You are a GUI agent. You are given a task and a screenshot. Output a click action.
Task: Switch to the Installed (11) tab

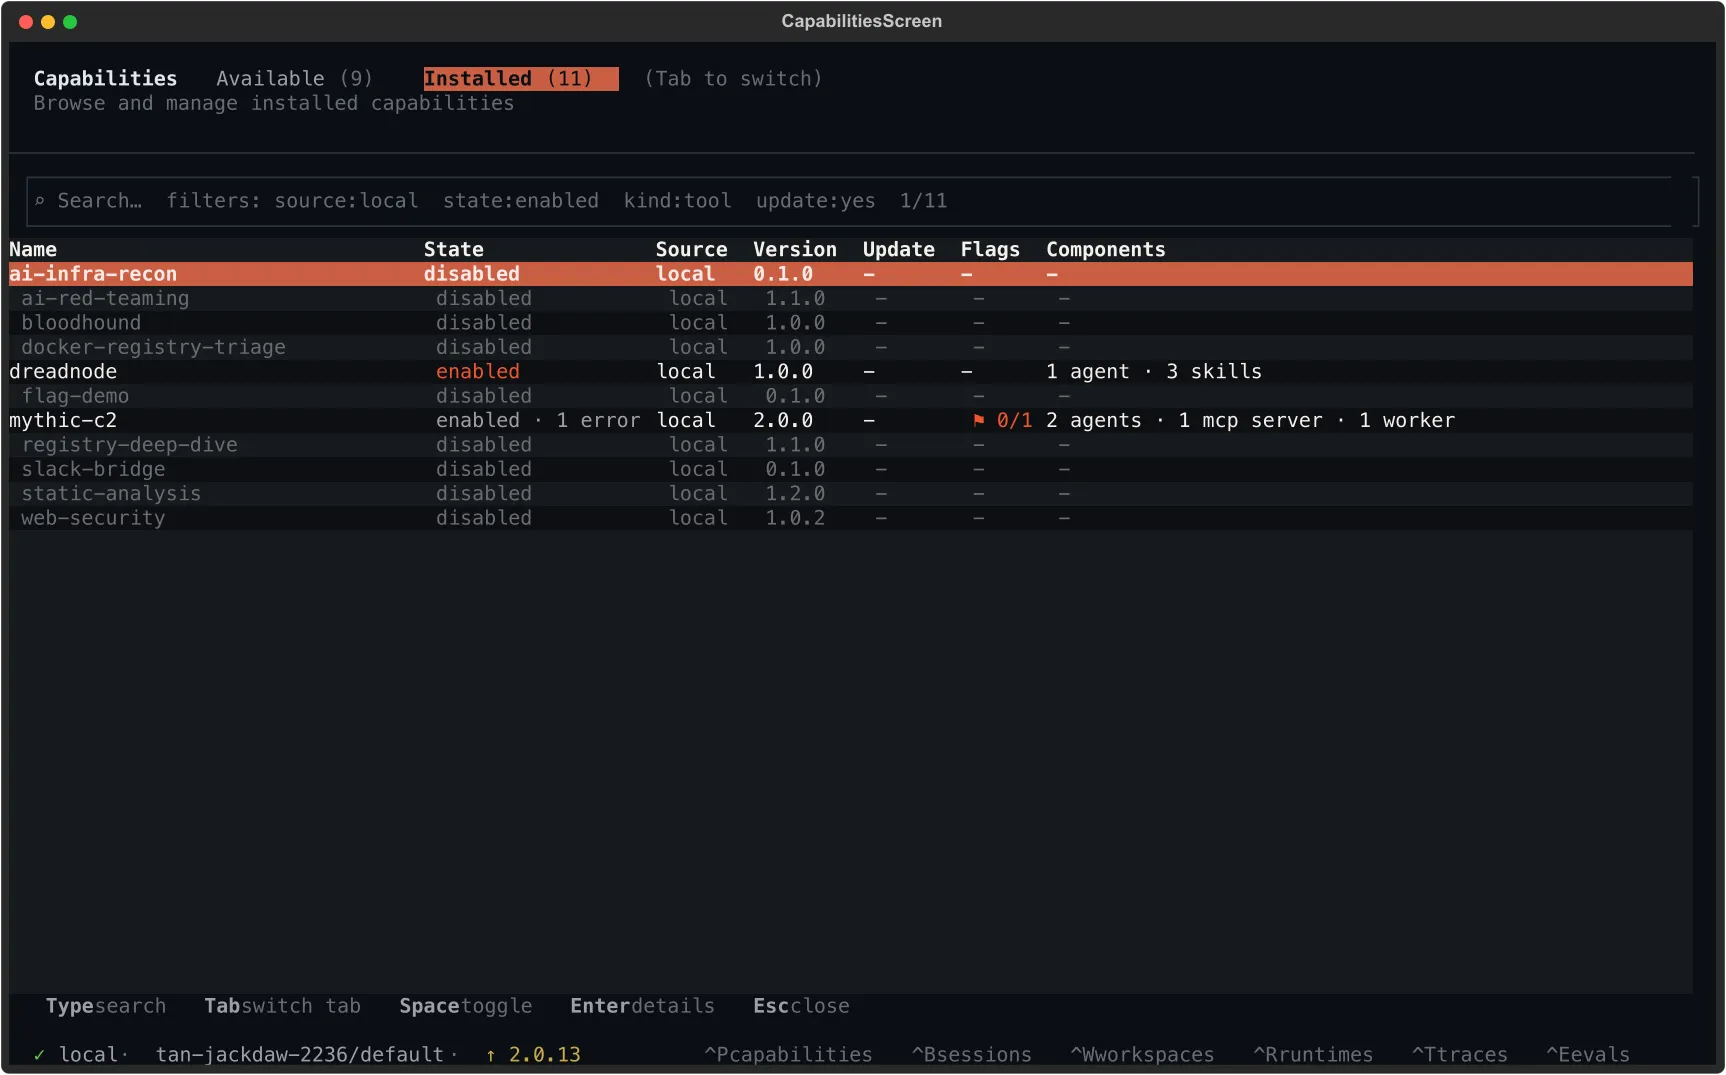[x=519, y=78]
